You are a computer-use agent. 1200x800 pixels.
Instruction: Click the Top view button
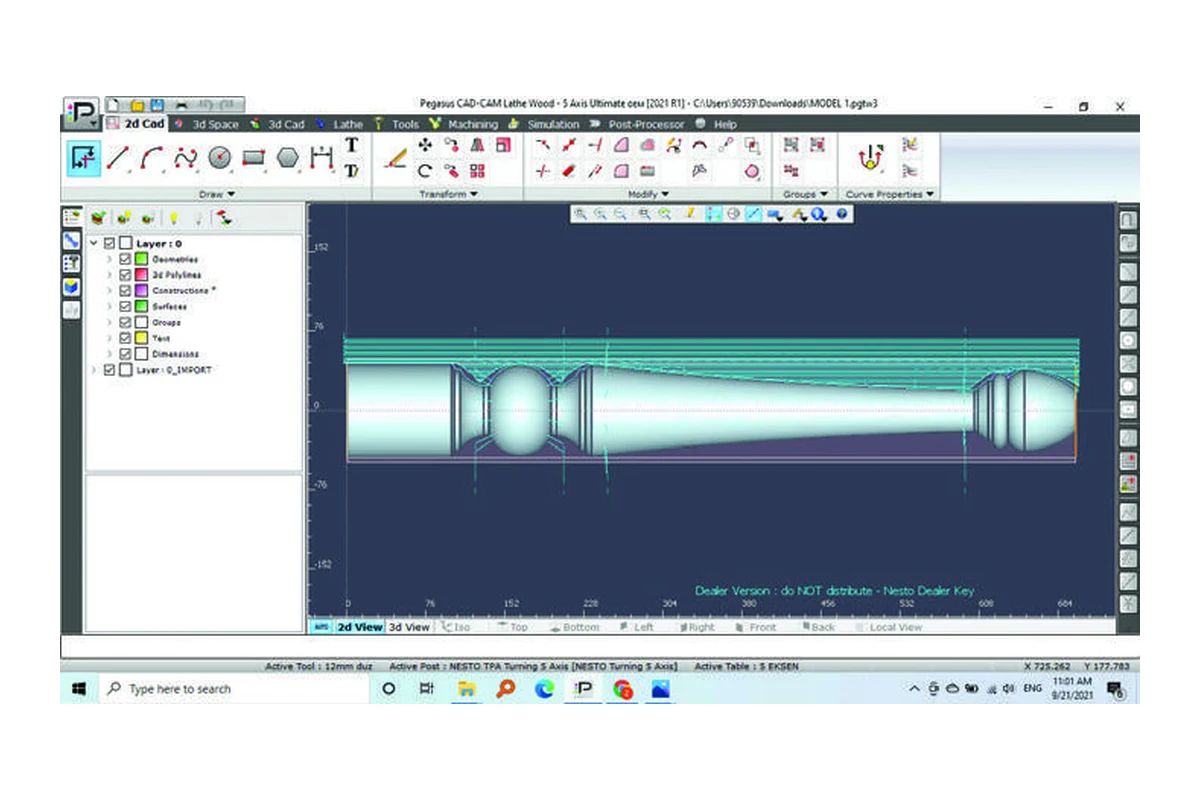512,627
